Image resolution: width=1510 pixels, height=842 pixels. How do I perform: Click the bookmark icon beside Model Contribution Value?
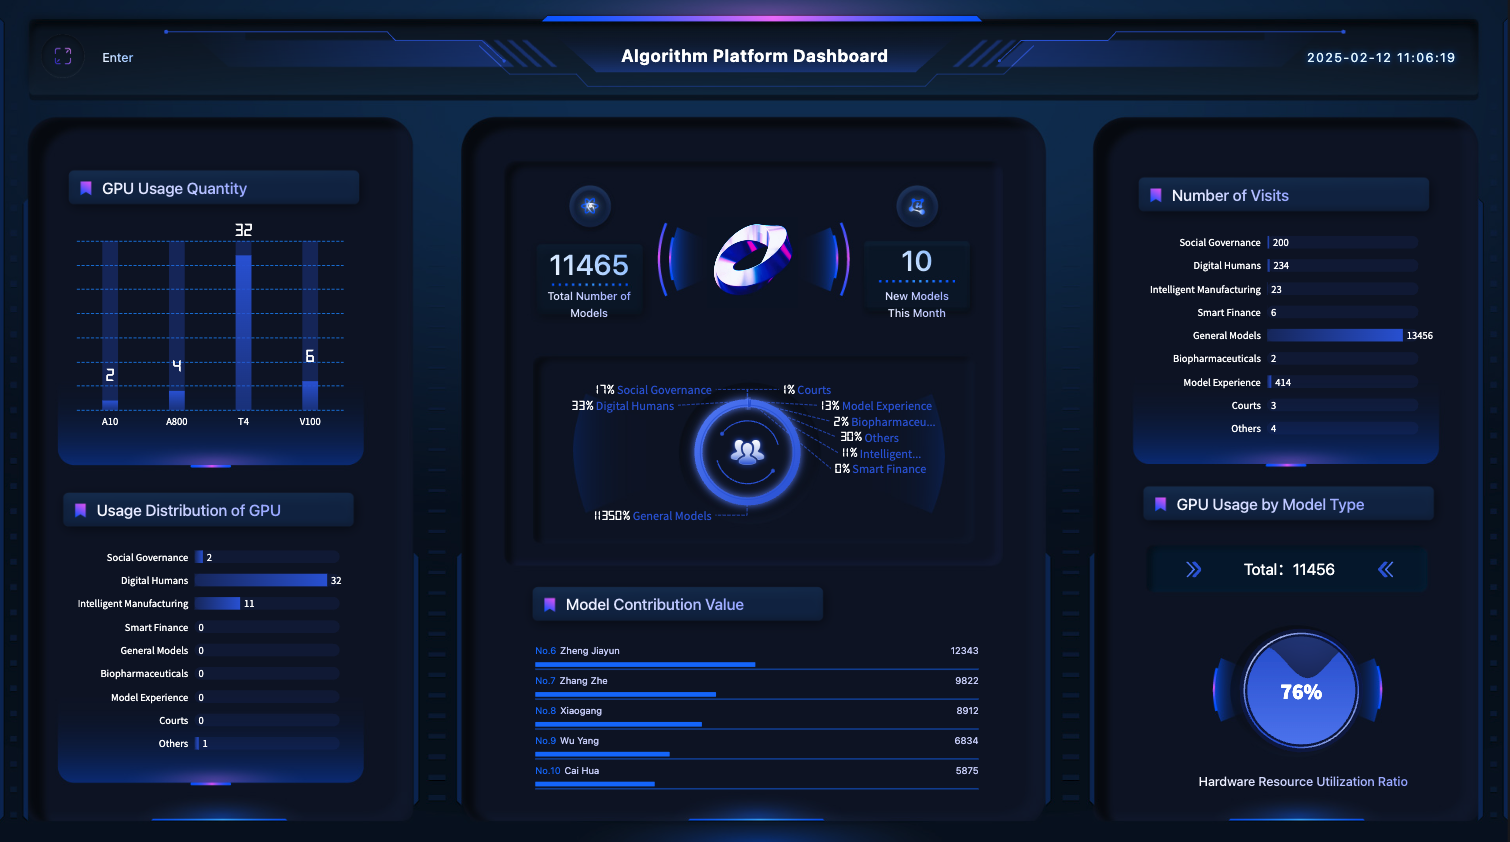[549, 604]
